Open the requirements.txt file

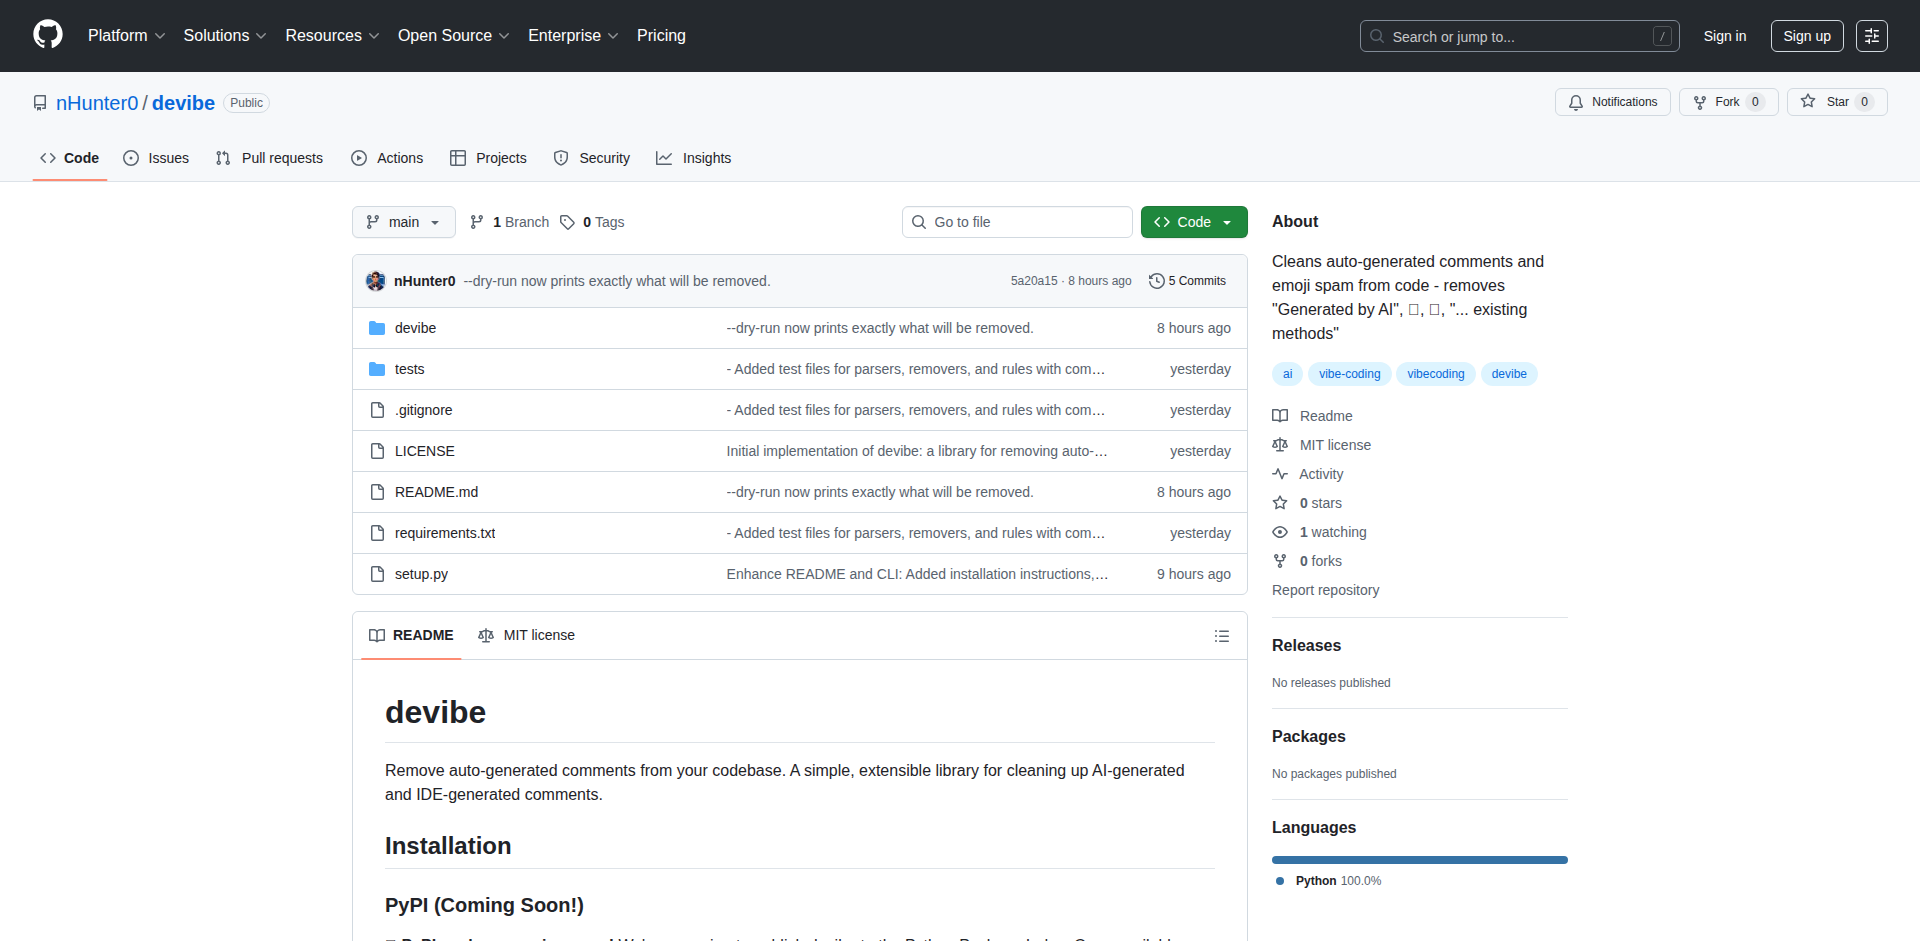tap(445, 533)
